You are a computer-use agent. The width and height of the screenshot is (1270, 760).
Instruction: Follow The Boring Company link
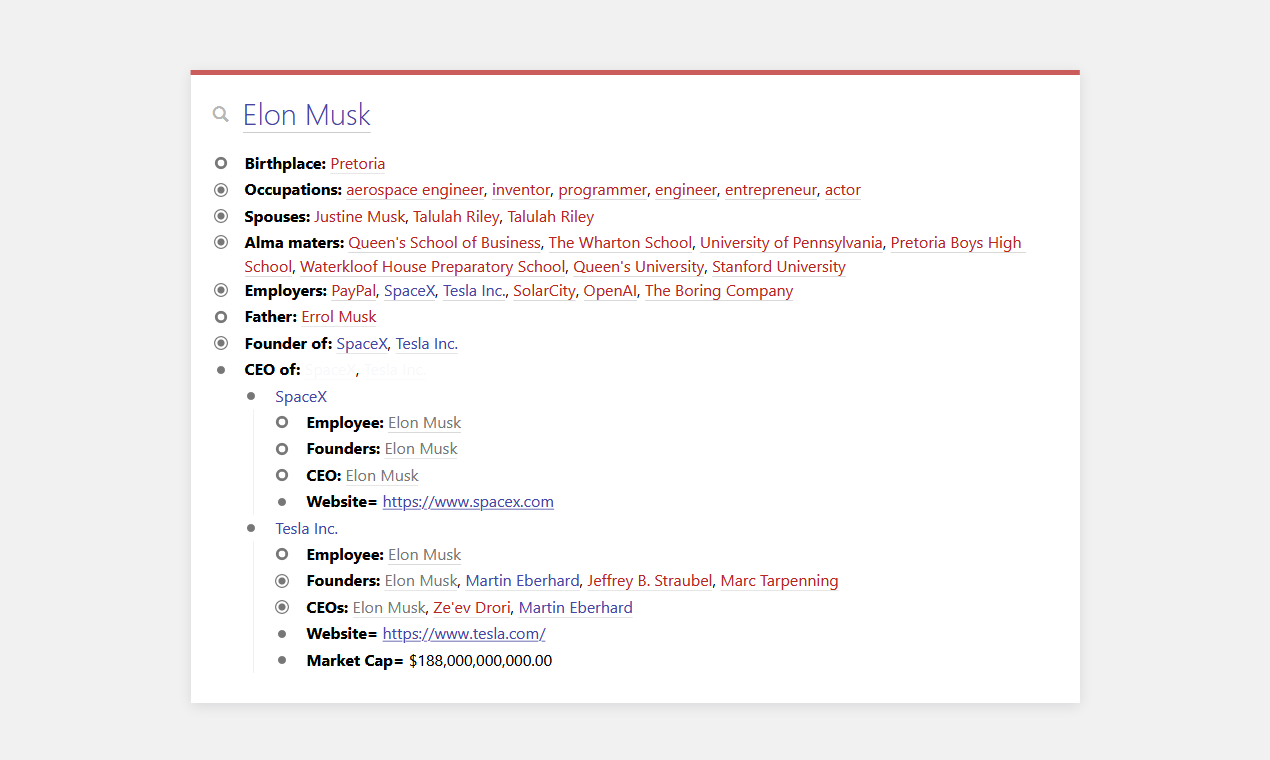719,291
